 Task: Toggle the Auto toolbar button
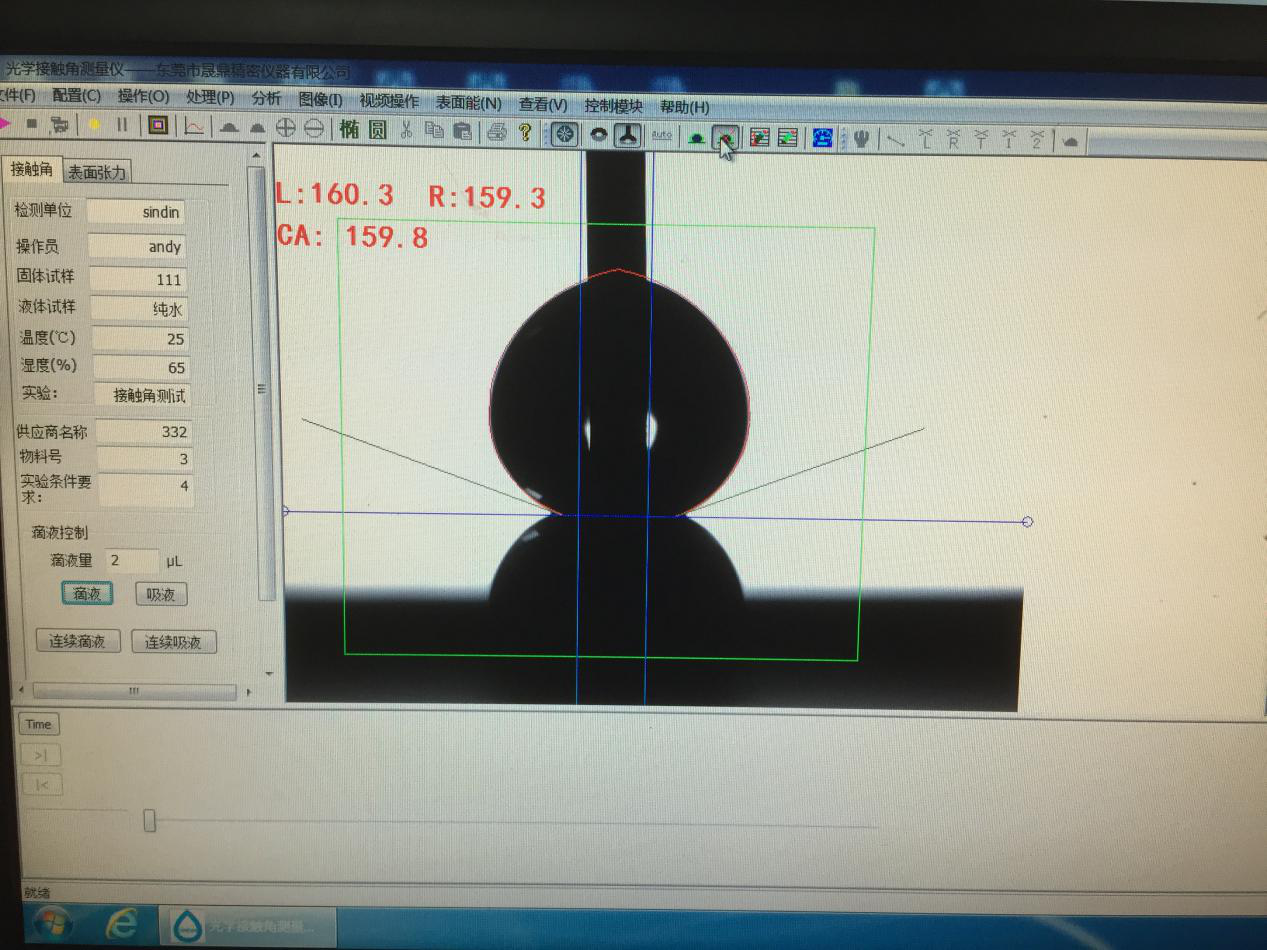[x=661, y=135]
